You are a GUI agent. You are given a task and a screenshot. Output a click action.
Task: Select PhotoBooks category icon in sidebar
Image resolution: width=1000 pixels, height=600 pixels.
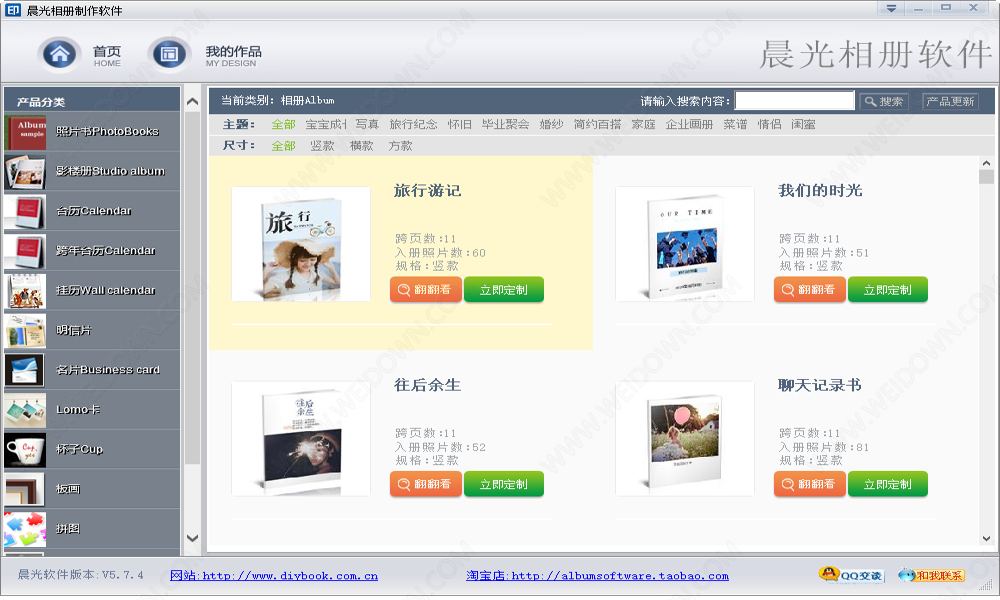(x=25, y=132)
